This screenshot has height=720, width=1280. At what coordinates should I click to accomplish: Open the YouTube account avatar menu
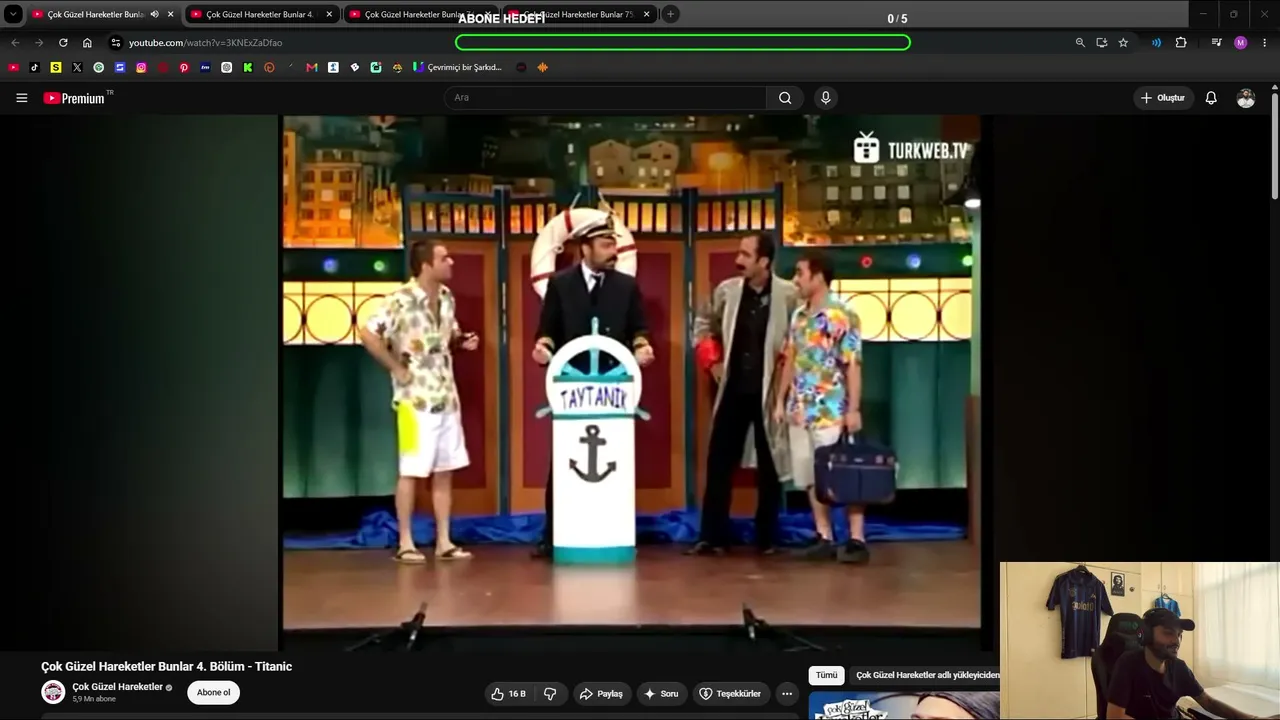tap(1245, 98)
